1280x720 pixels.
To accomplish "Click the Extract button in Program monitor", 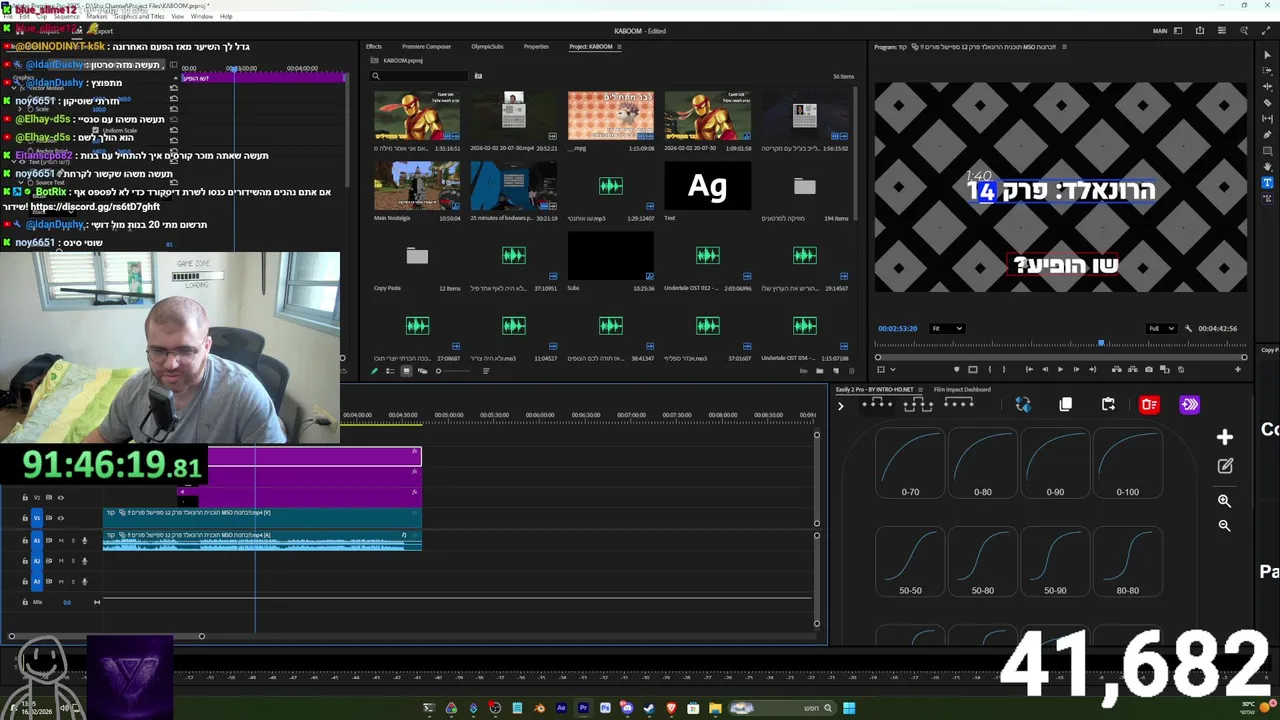I will (1133, 369).
